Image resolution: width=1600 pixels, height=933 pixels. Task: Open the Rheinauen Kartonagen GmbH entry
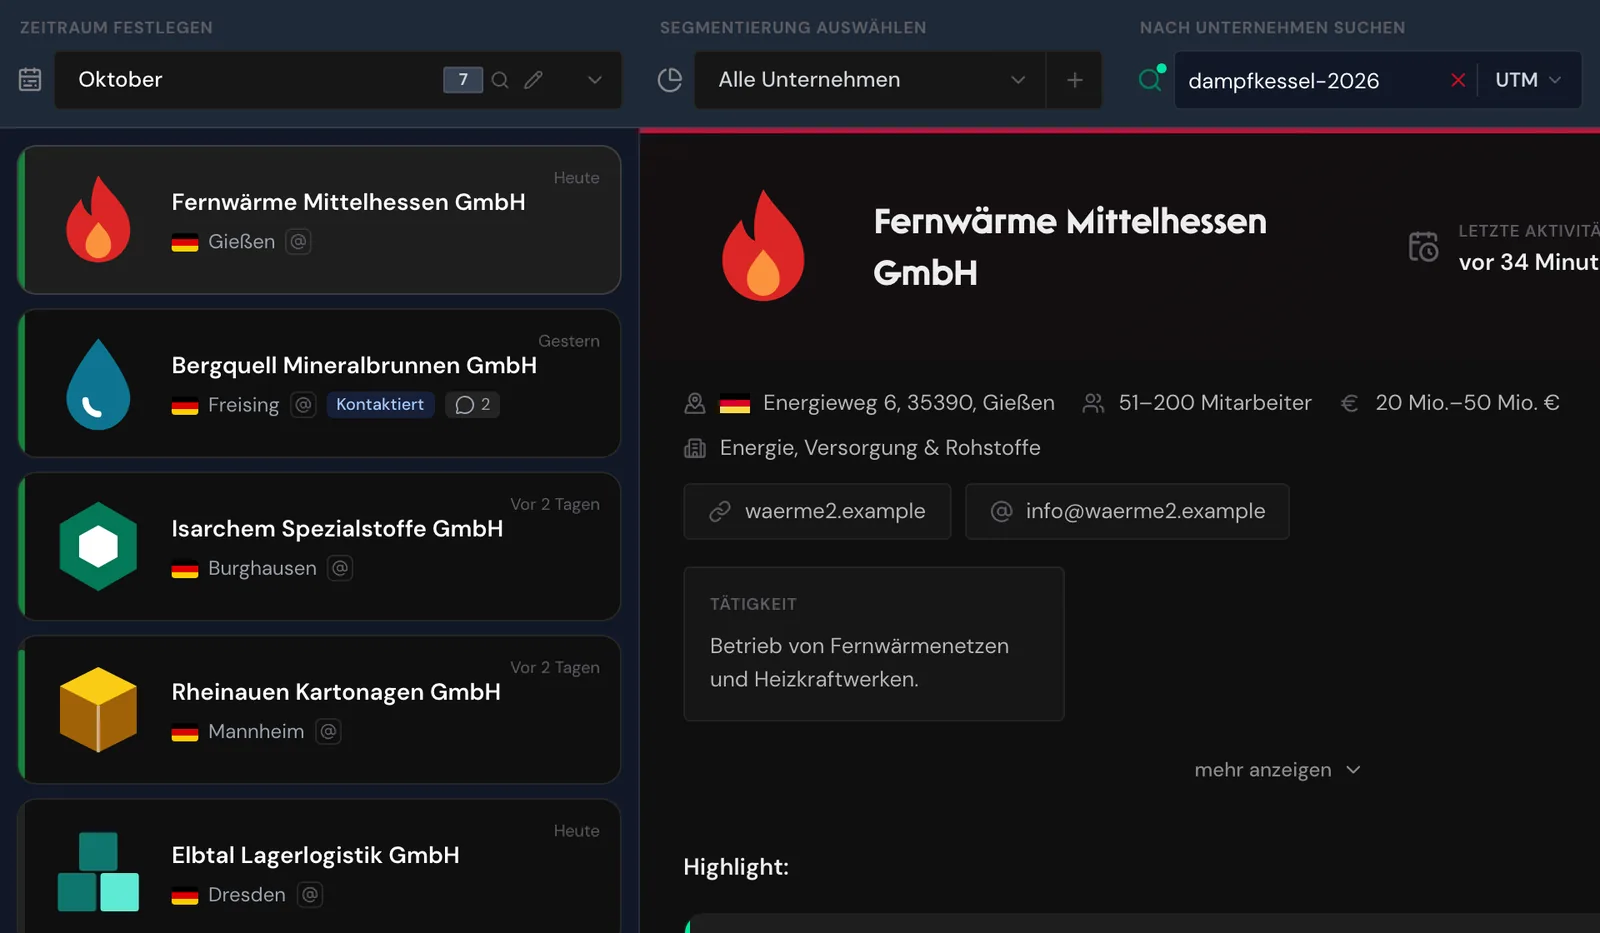320,710
